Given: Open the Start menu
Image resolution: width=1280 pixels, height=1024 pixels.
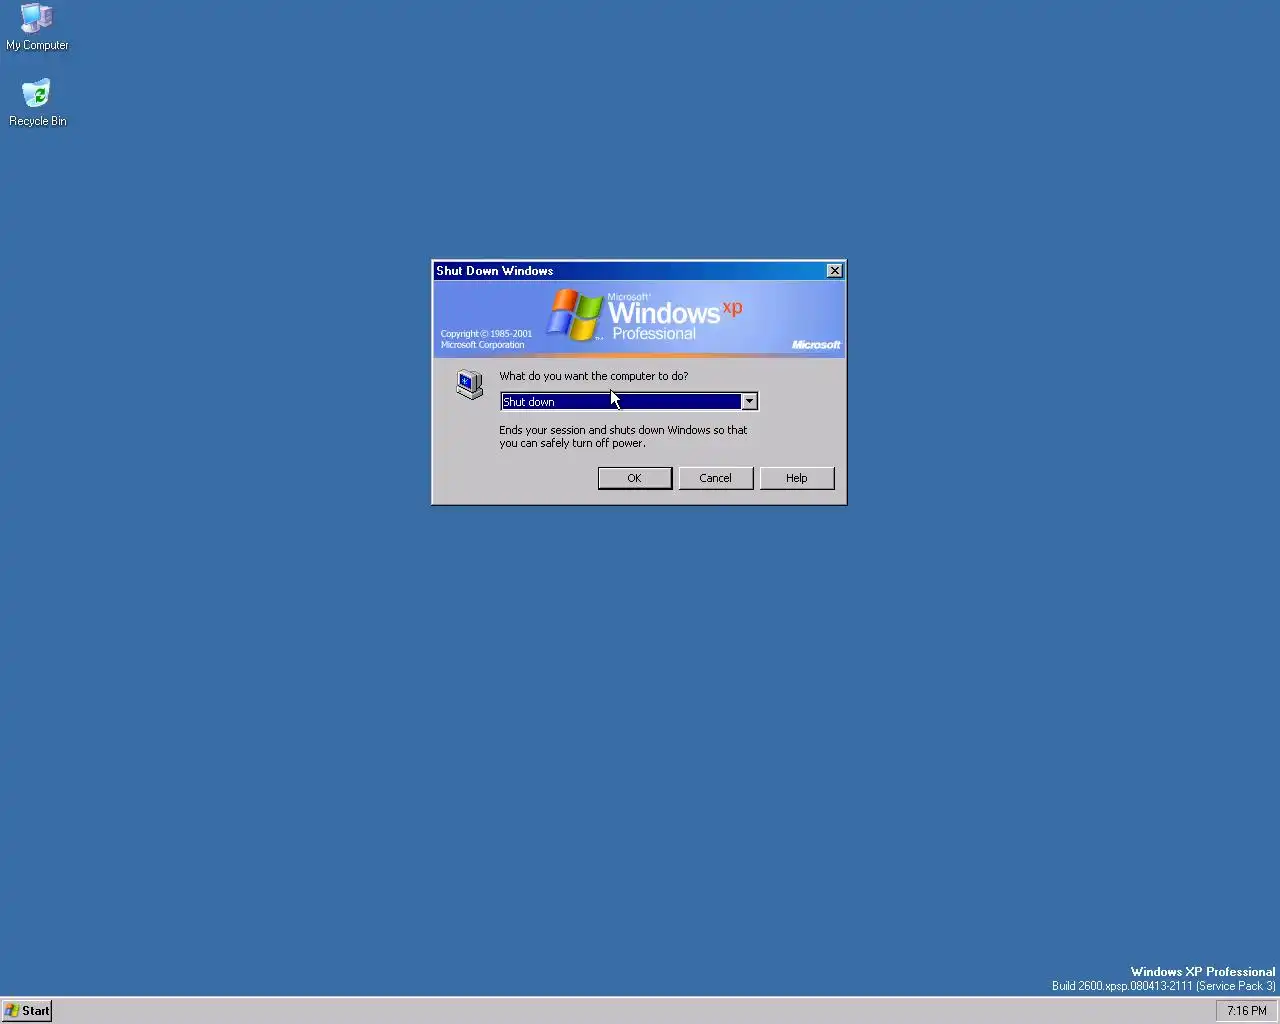Looking at the screenshot, I should pyautogui.click(x=27, y=1010).
